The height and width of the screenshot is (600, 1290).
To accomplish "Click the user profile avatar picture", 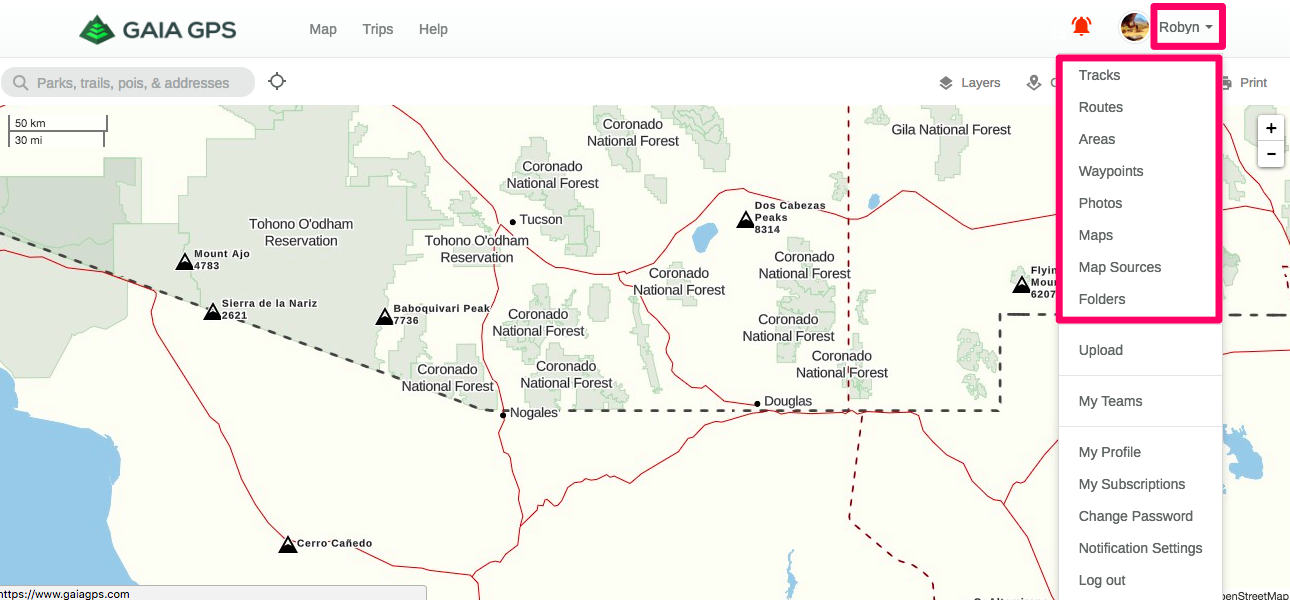I will [1134, 27].
